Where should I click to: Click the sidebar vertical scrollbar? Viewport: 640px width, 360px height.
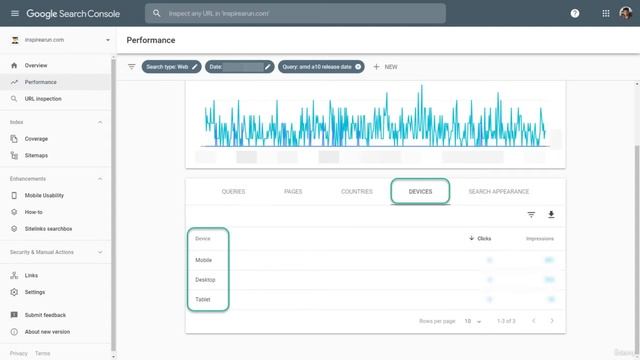click(113, 204)
